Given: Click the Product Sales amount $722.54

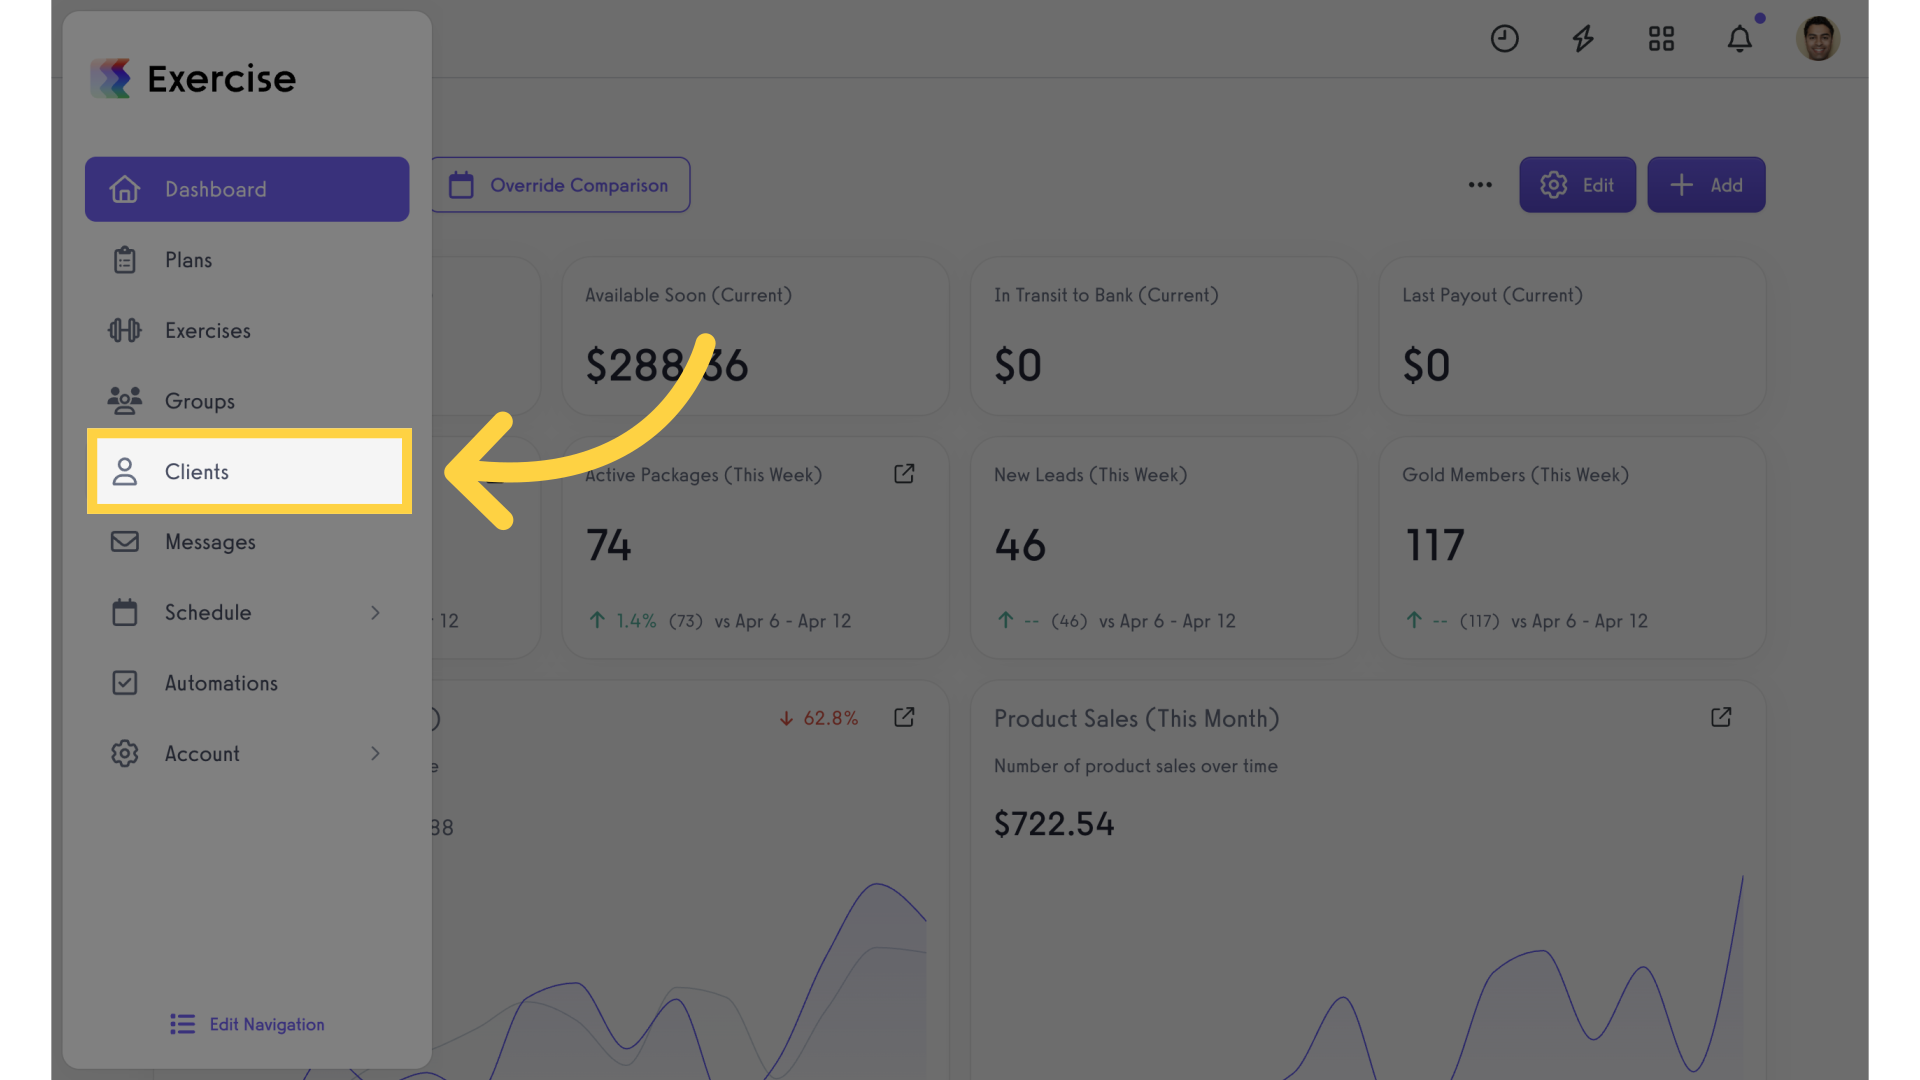Looking at the screenshot, I should [1054, 824].
